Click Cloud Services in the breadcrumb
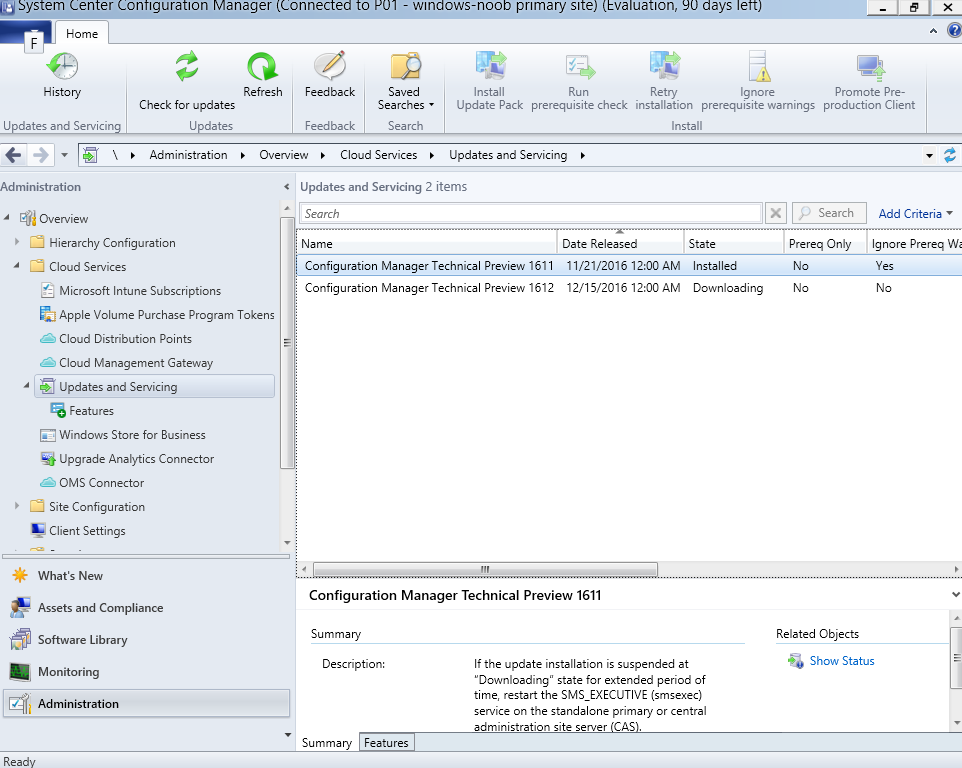962x768 pixels. [x=379, y=155]
